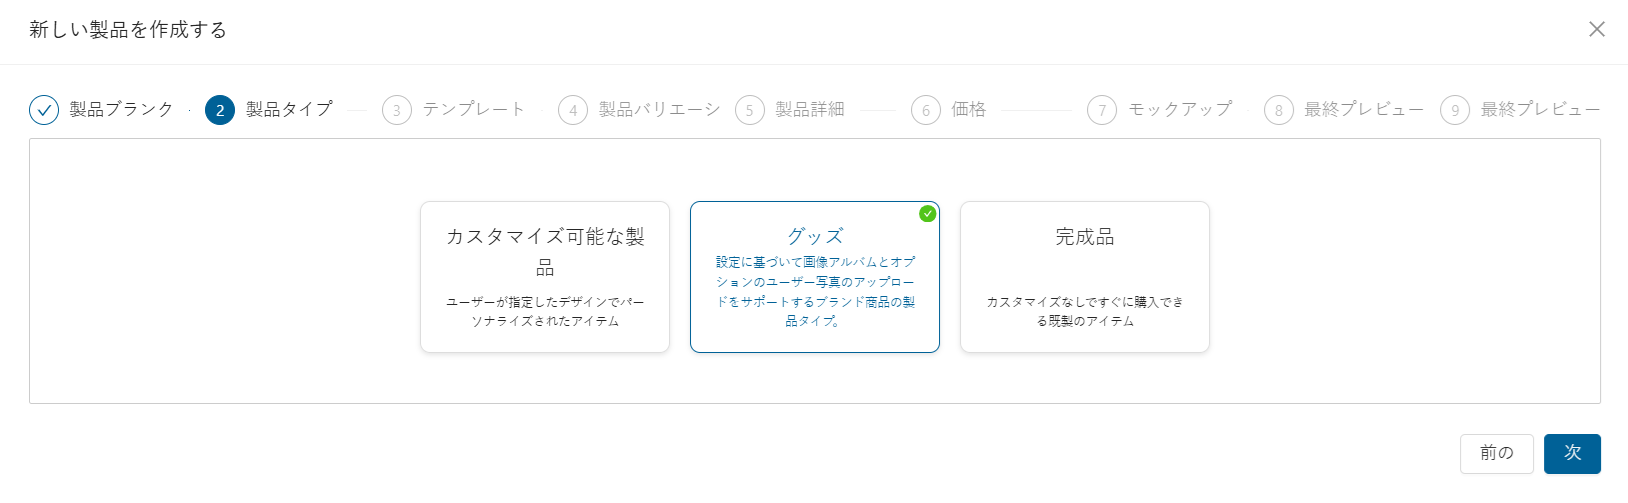Select the グッズ product type card

point(815,277)
